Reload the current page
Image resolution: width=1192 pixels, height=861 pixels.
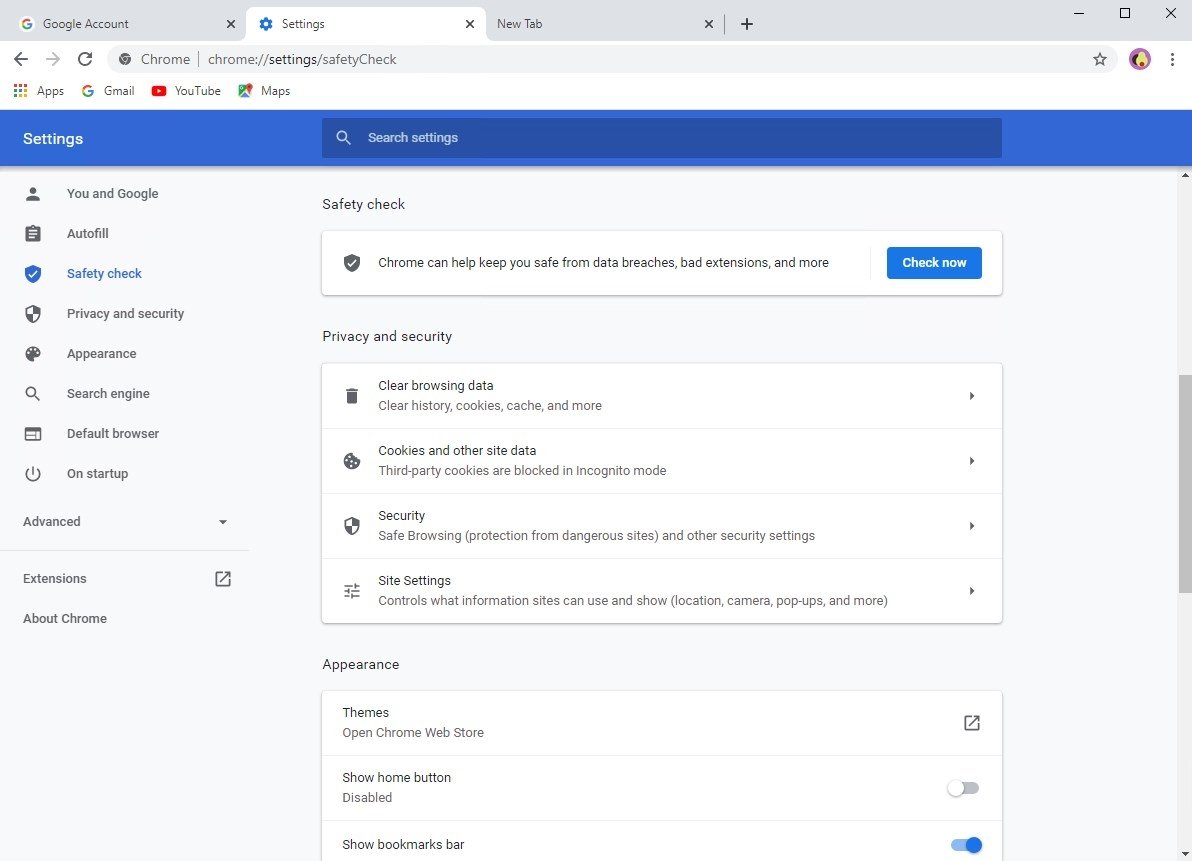point(85,59)
